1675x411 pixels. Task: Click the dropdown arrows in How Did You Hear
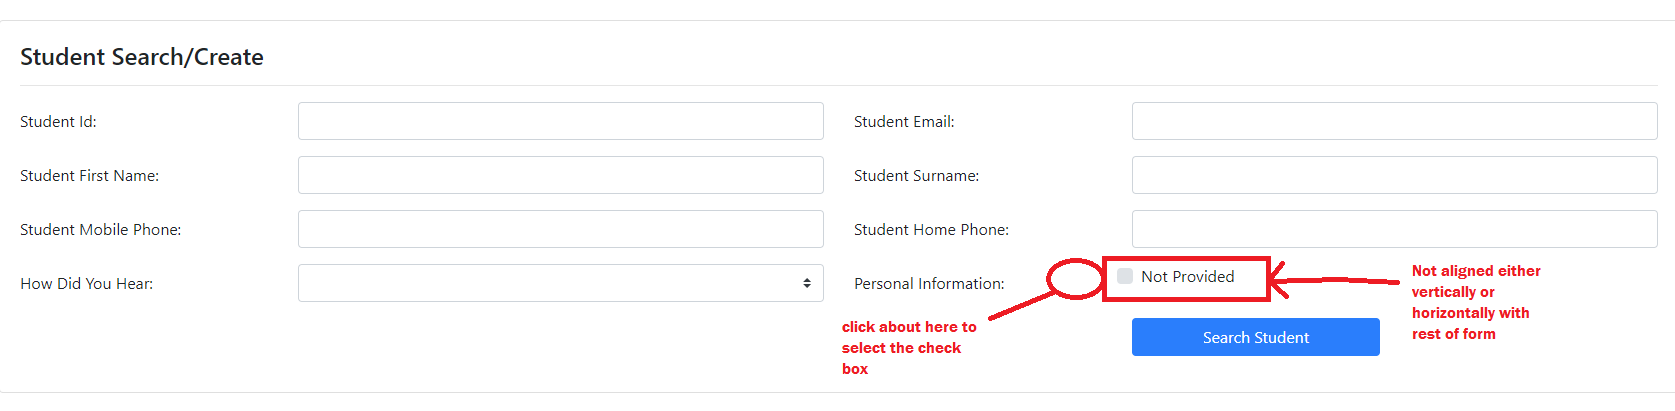point(807,283)
